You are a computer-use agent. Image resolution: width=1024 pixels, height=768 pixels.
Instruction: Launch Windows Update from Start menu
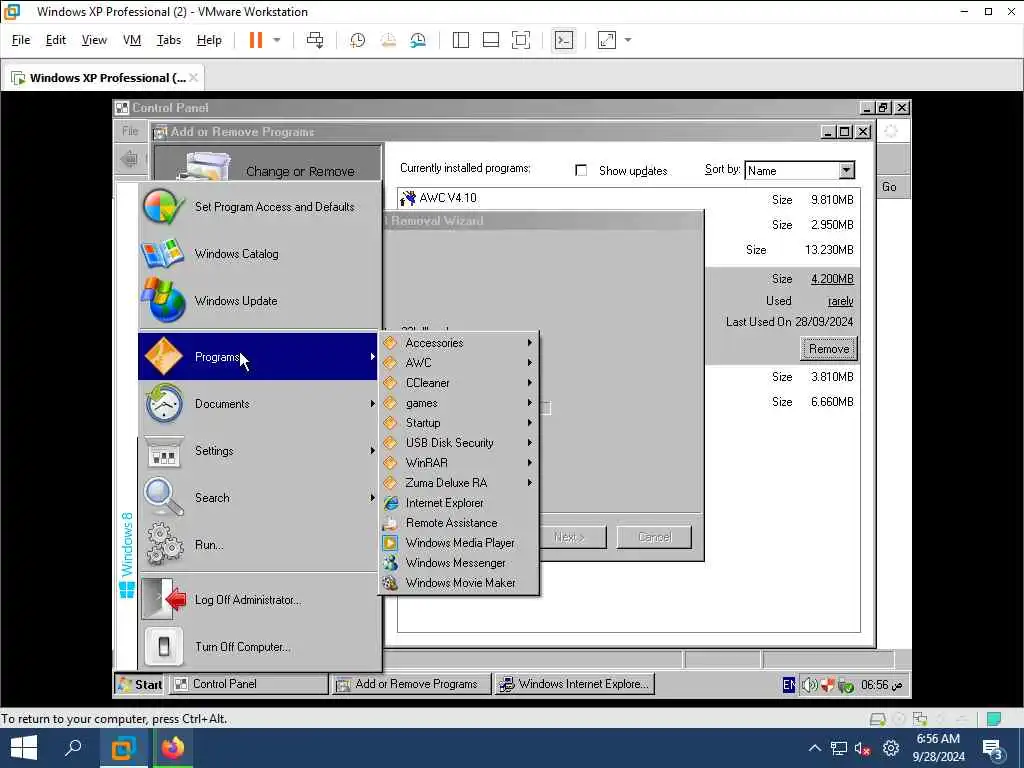[258, 300]
